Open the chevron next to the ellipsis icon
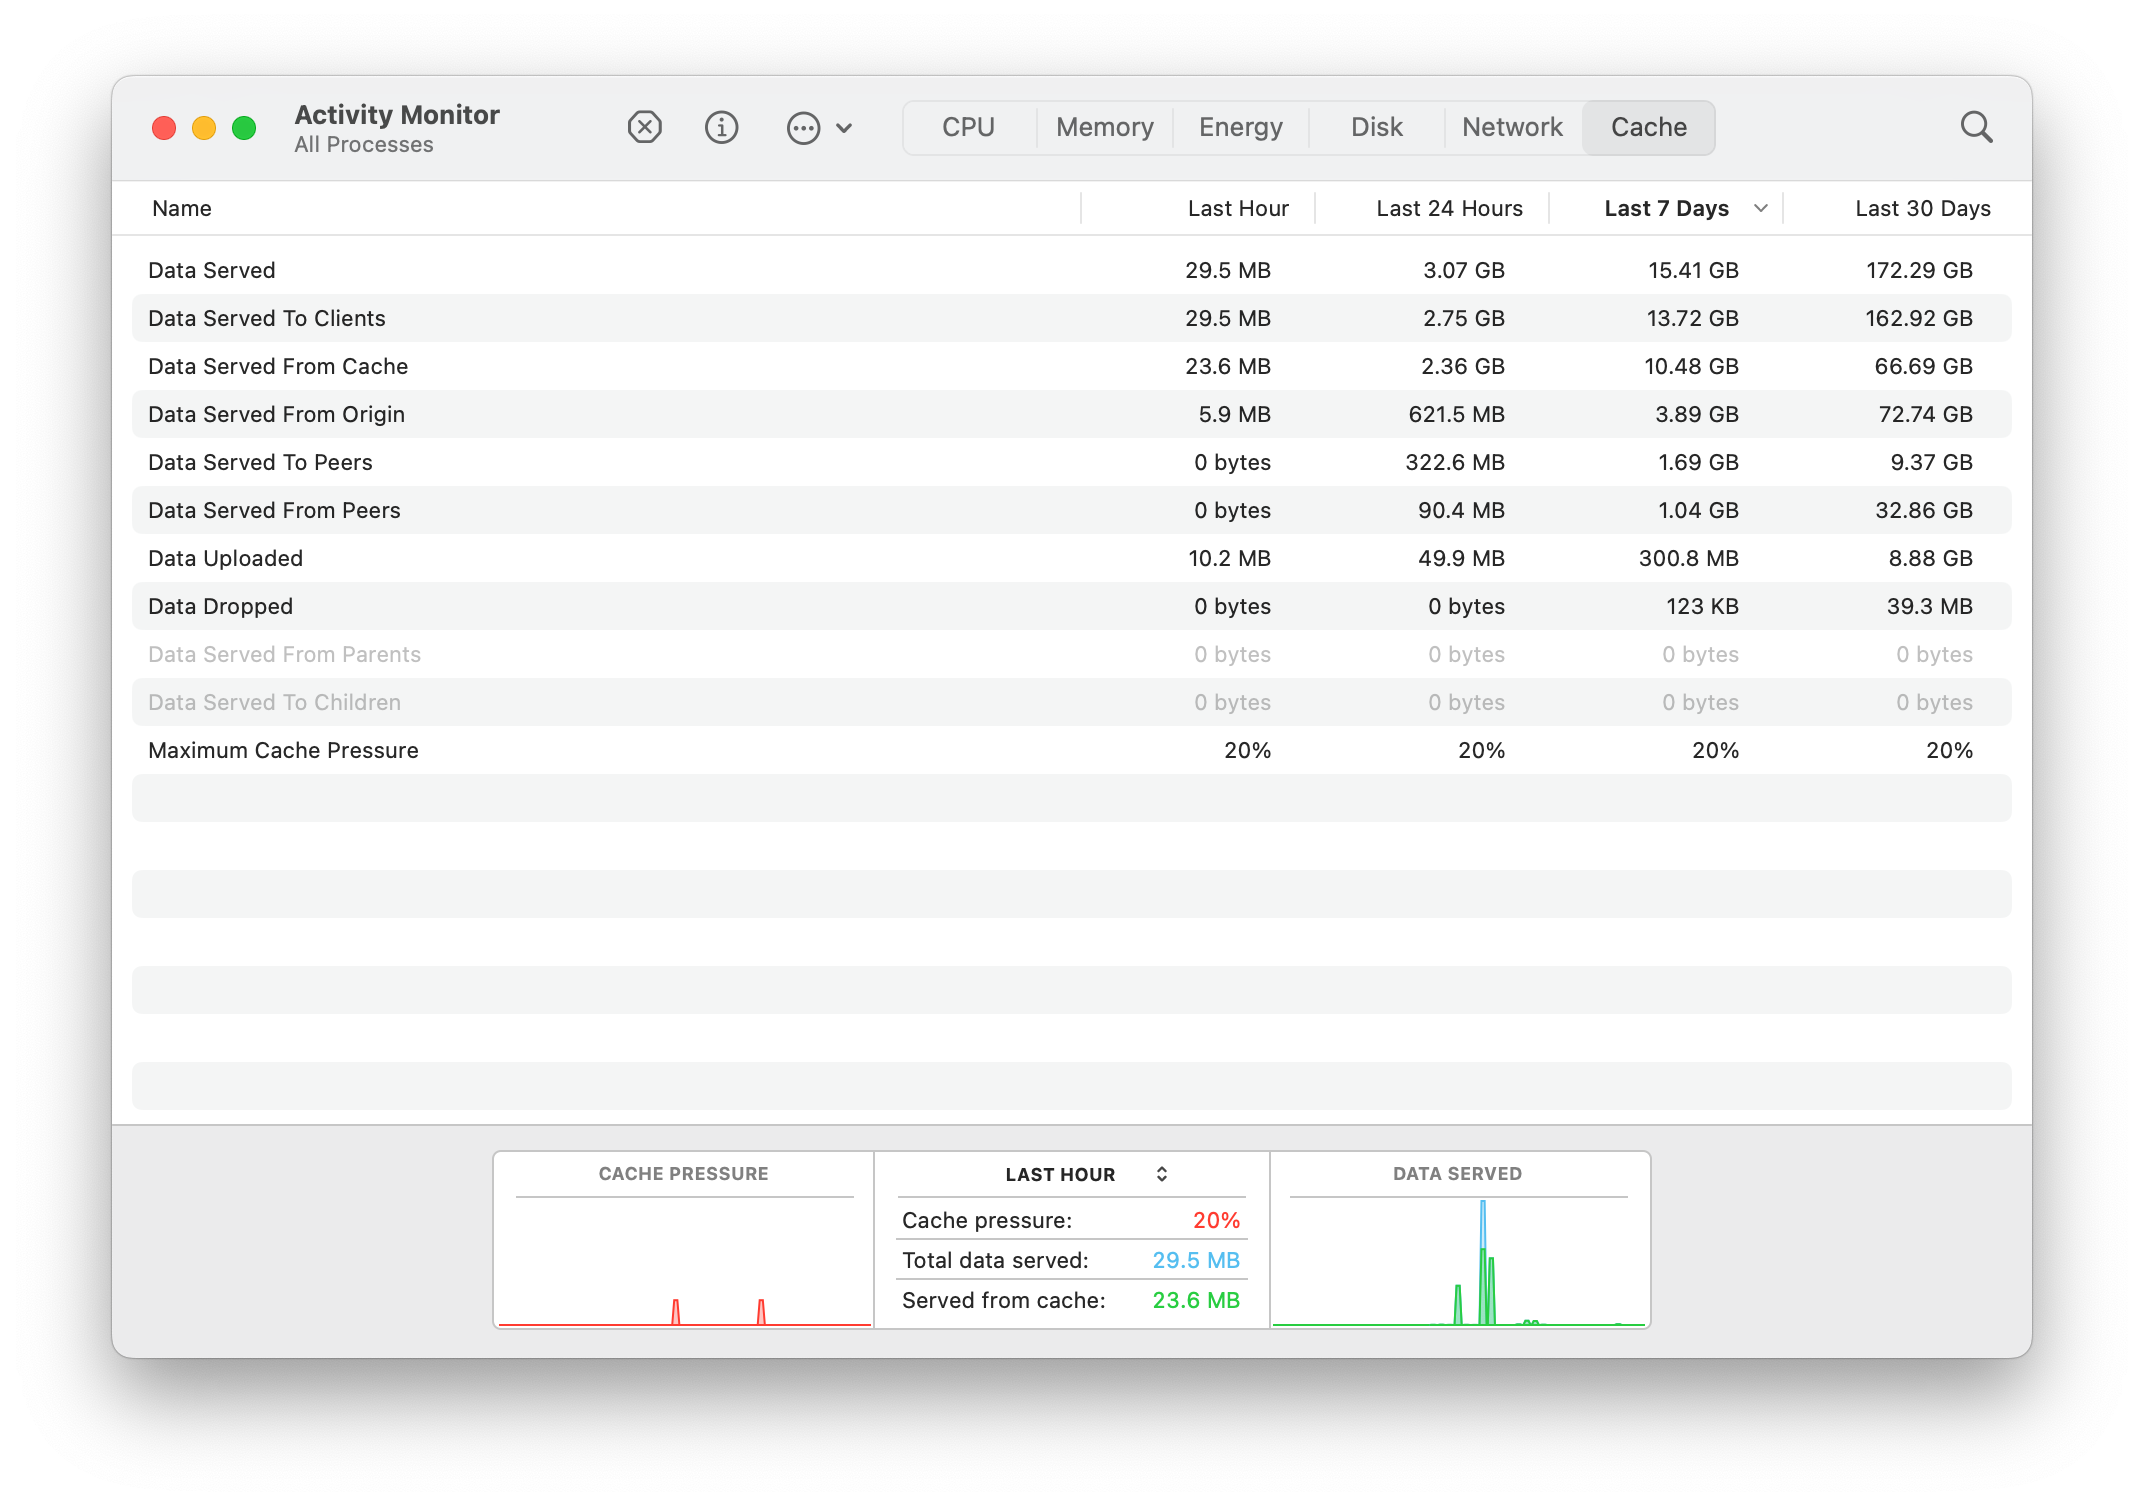Screen dimensions: 2144x1506 (845, 128)
